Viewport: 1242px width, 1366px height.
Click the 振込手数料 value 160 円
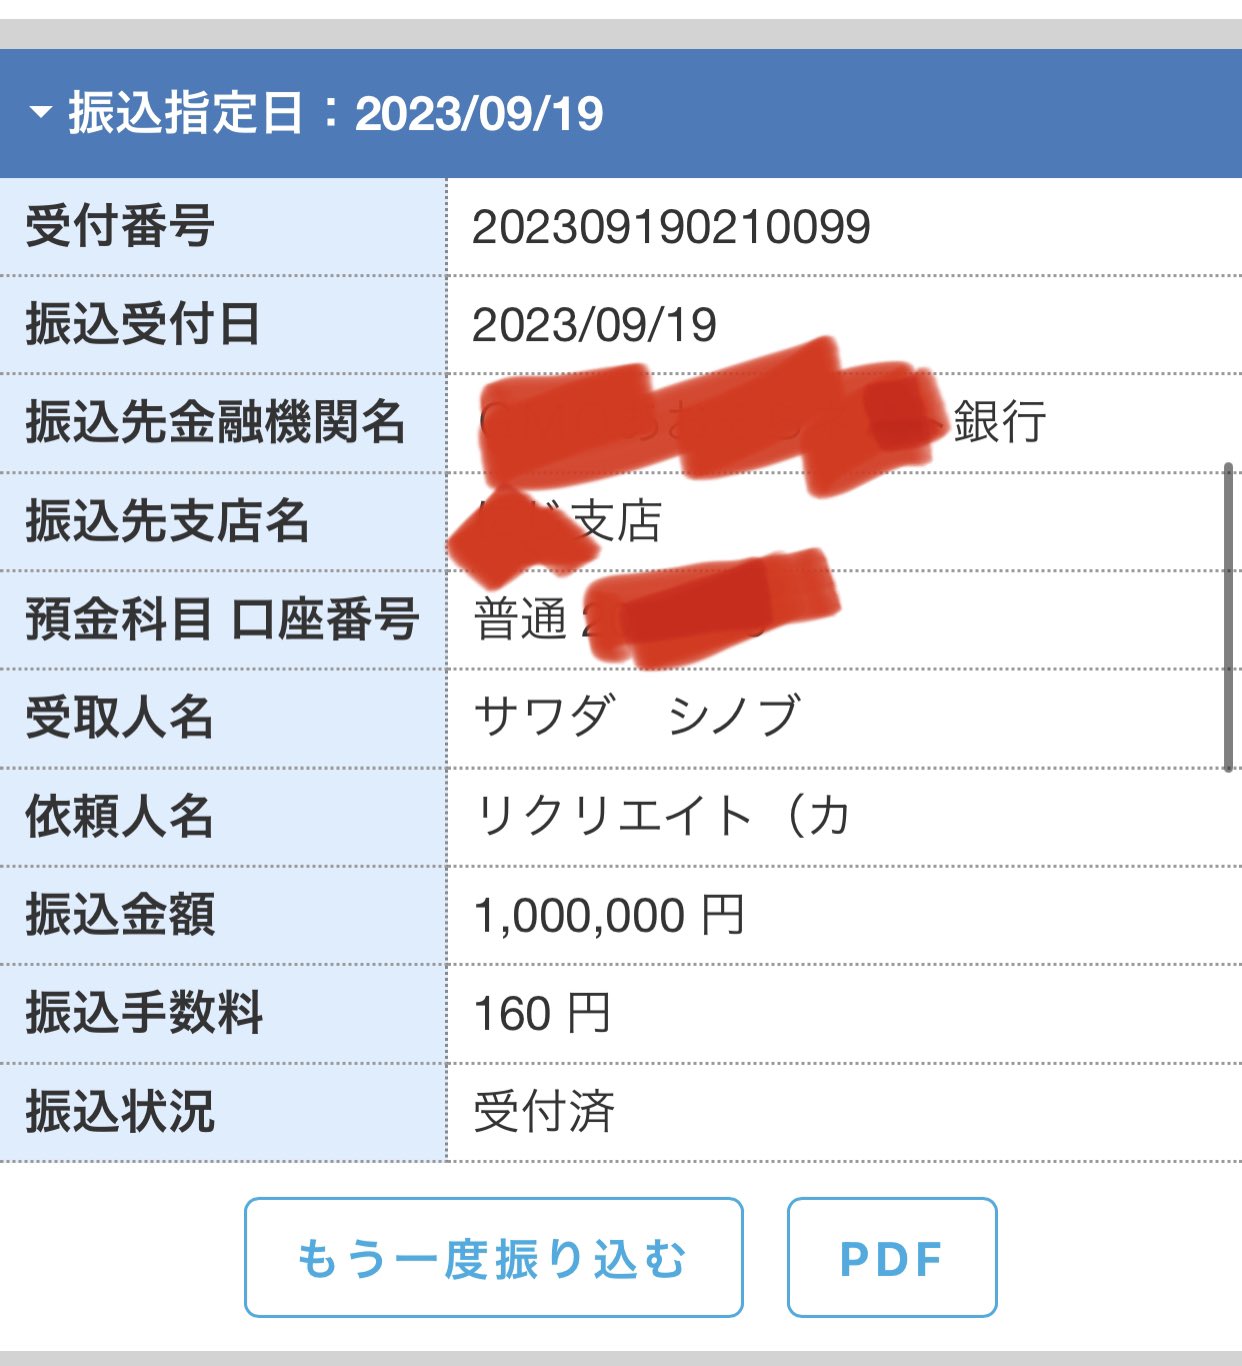(541, 1014)
